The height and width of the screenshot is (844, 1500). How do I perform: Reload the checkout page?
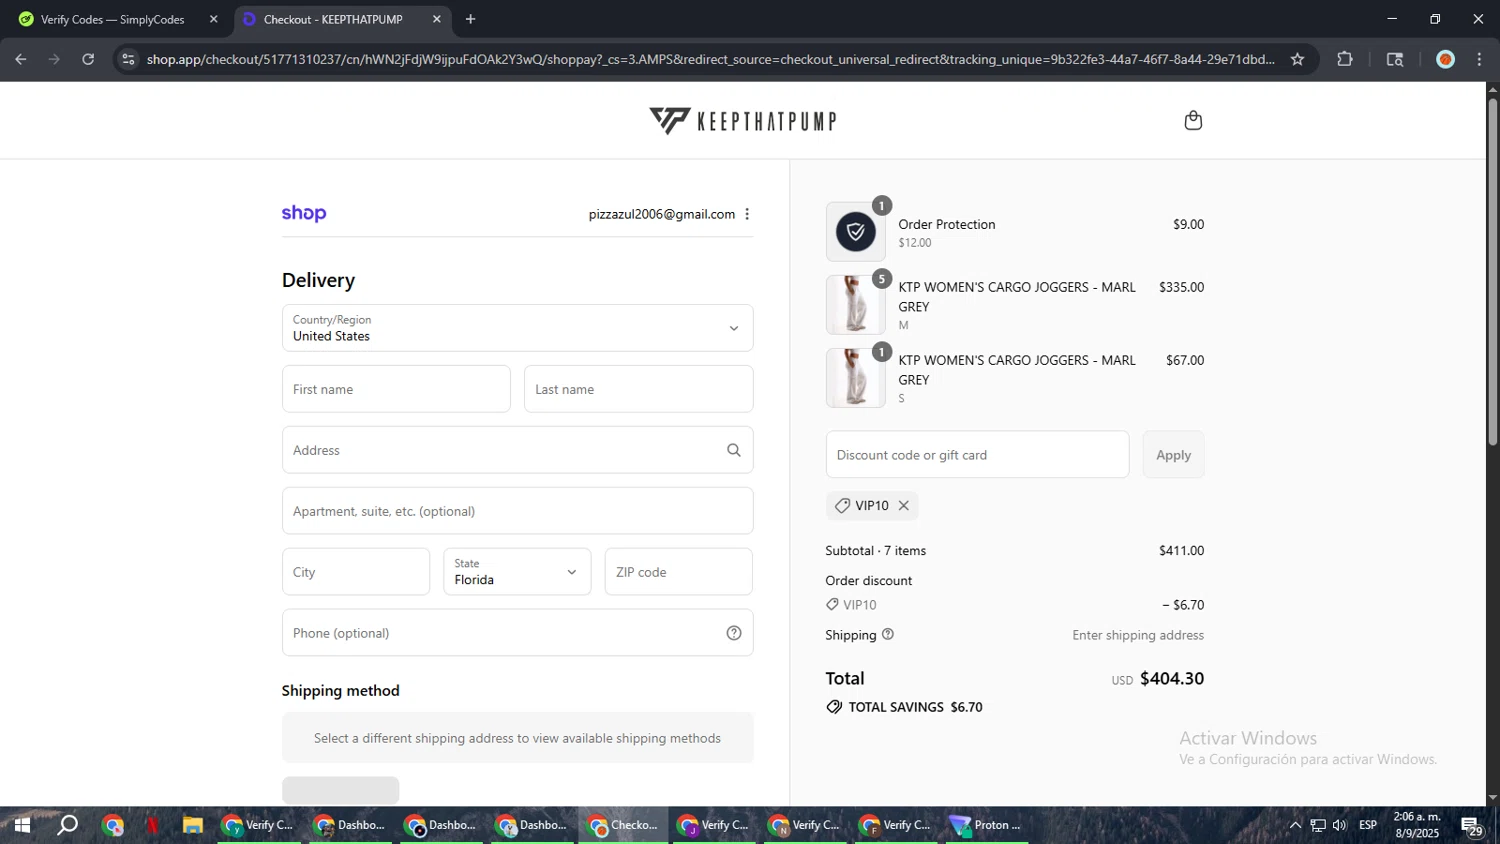(88, 59)
